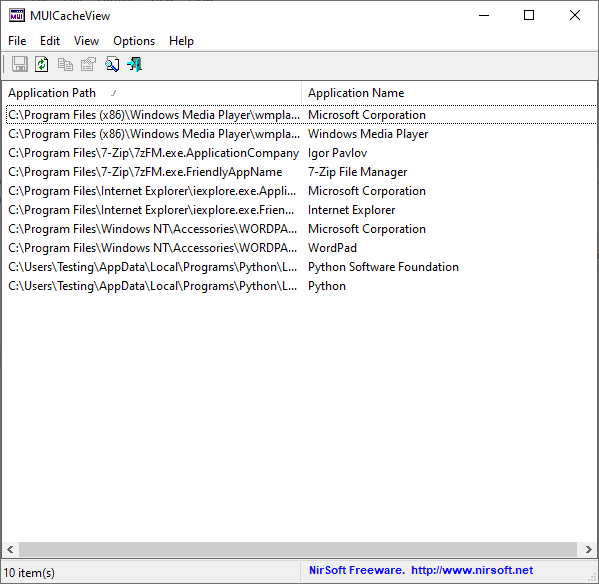Image resolution: width=599 pixels, height=584 pixels.
Task: Sort by the Application Name column header
Action: point(449,93)
